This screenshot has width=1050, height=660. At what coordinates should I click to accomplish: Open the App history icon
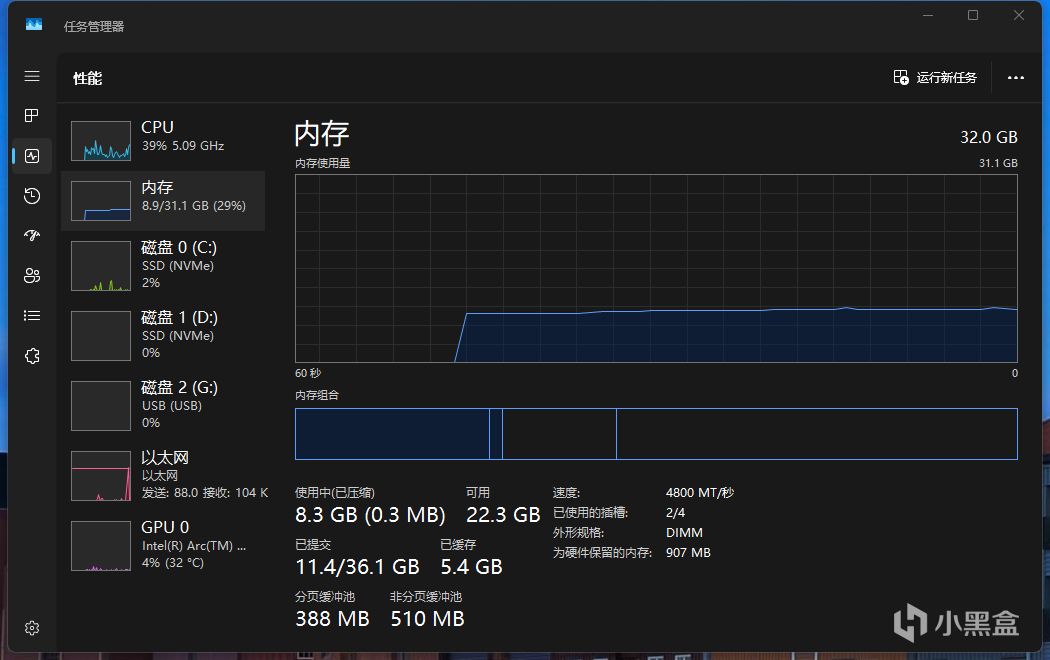pos(31,195)
